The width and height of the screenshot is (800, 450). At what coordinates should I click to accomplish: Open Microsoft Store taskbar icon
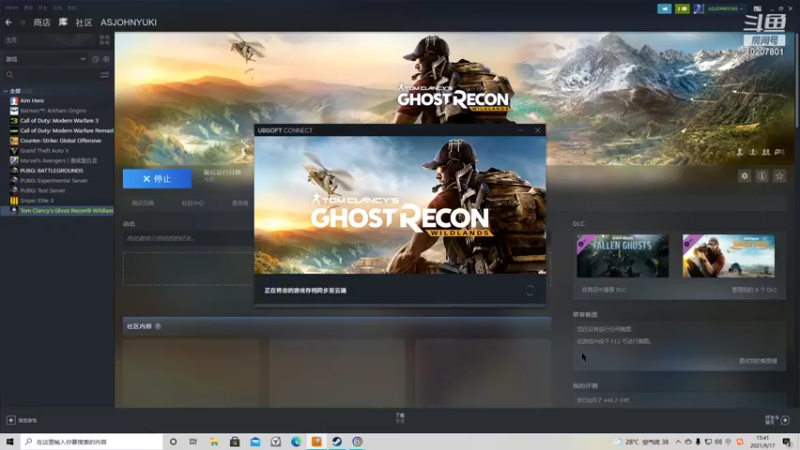(235, 441)
